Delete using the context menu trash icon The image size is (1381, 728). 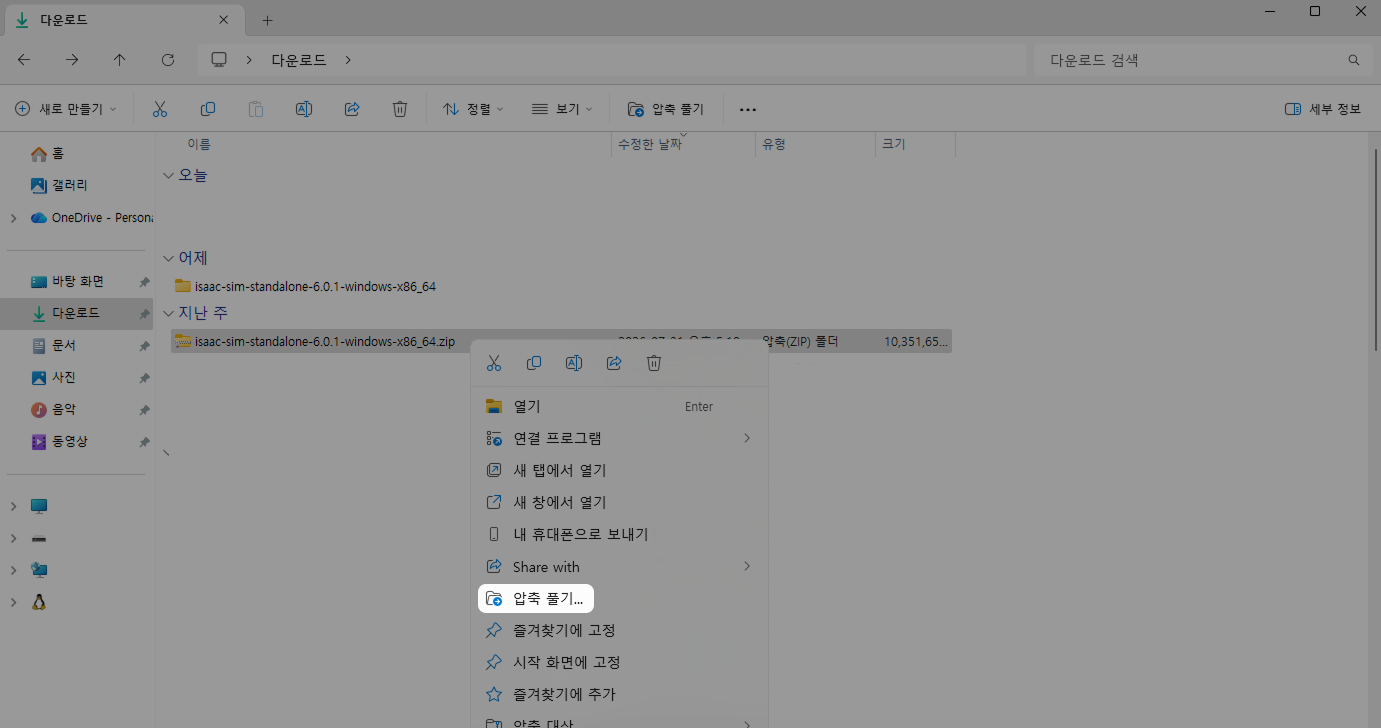(x=654, y=363)
